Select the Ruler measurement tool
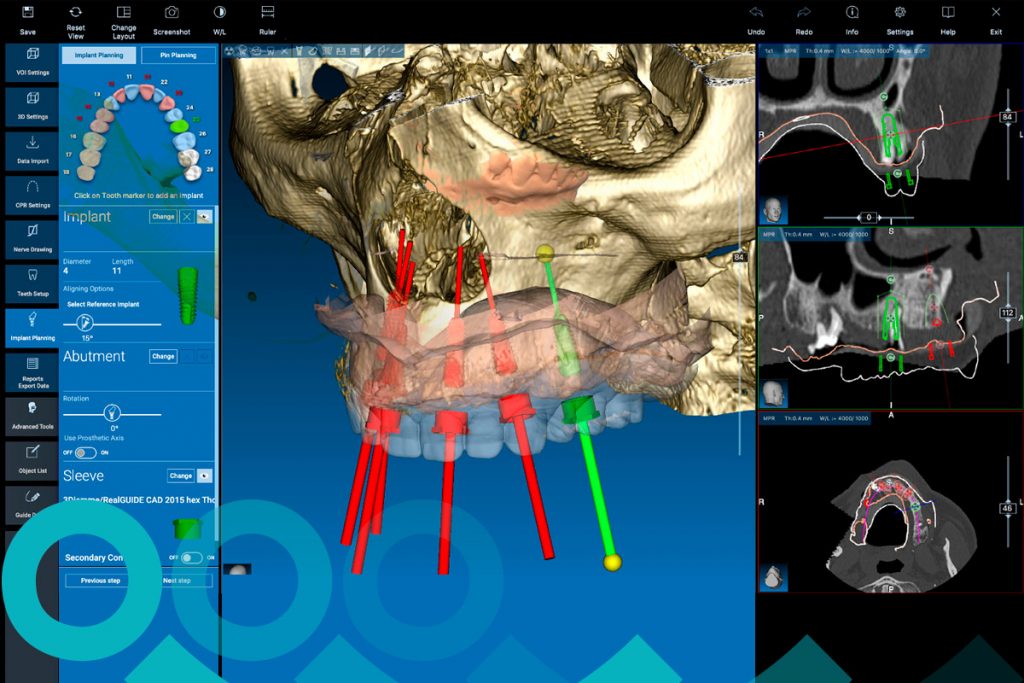Viewport: 1024px width, 683px height. pos(267,20)
